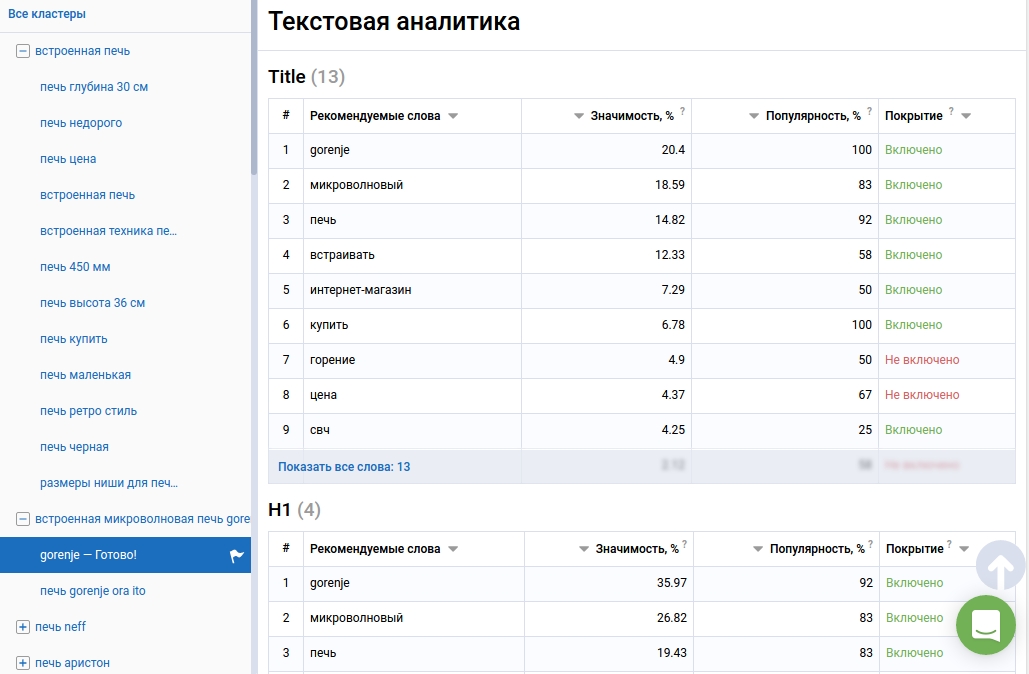Sort Title table by 'Покрытие' arrow
Screen dimensions: 1029x674
(x=966, y=116)
